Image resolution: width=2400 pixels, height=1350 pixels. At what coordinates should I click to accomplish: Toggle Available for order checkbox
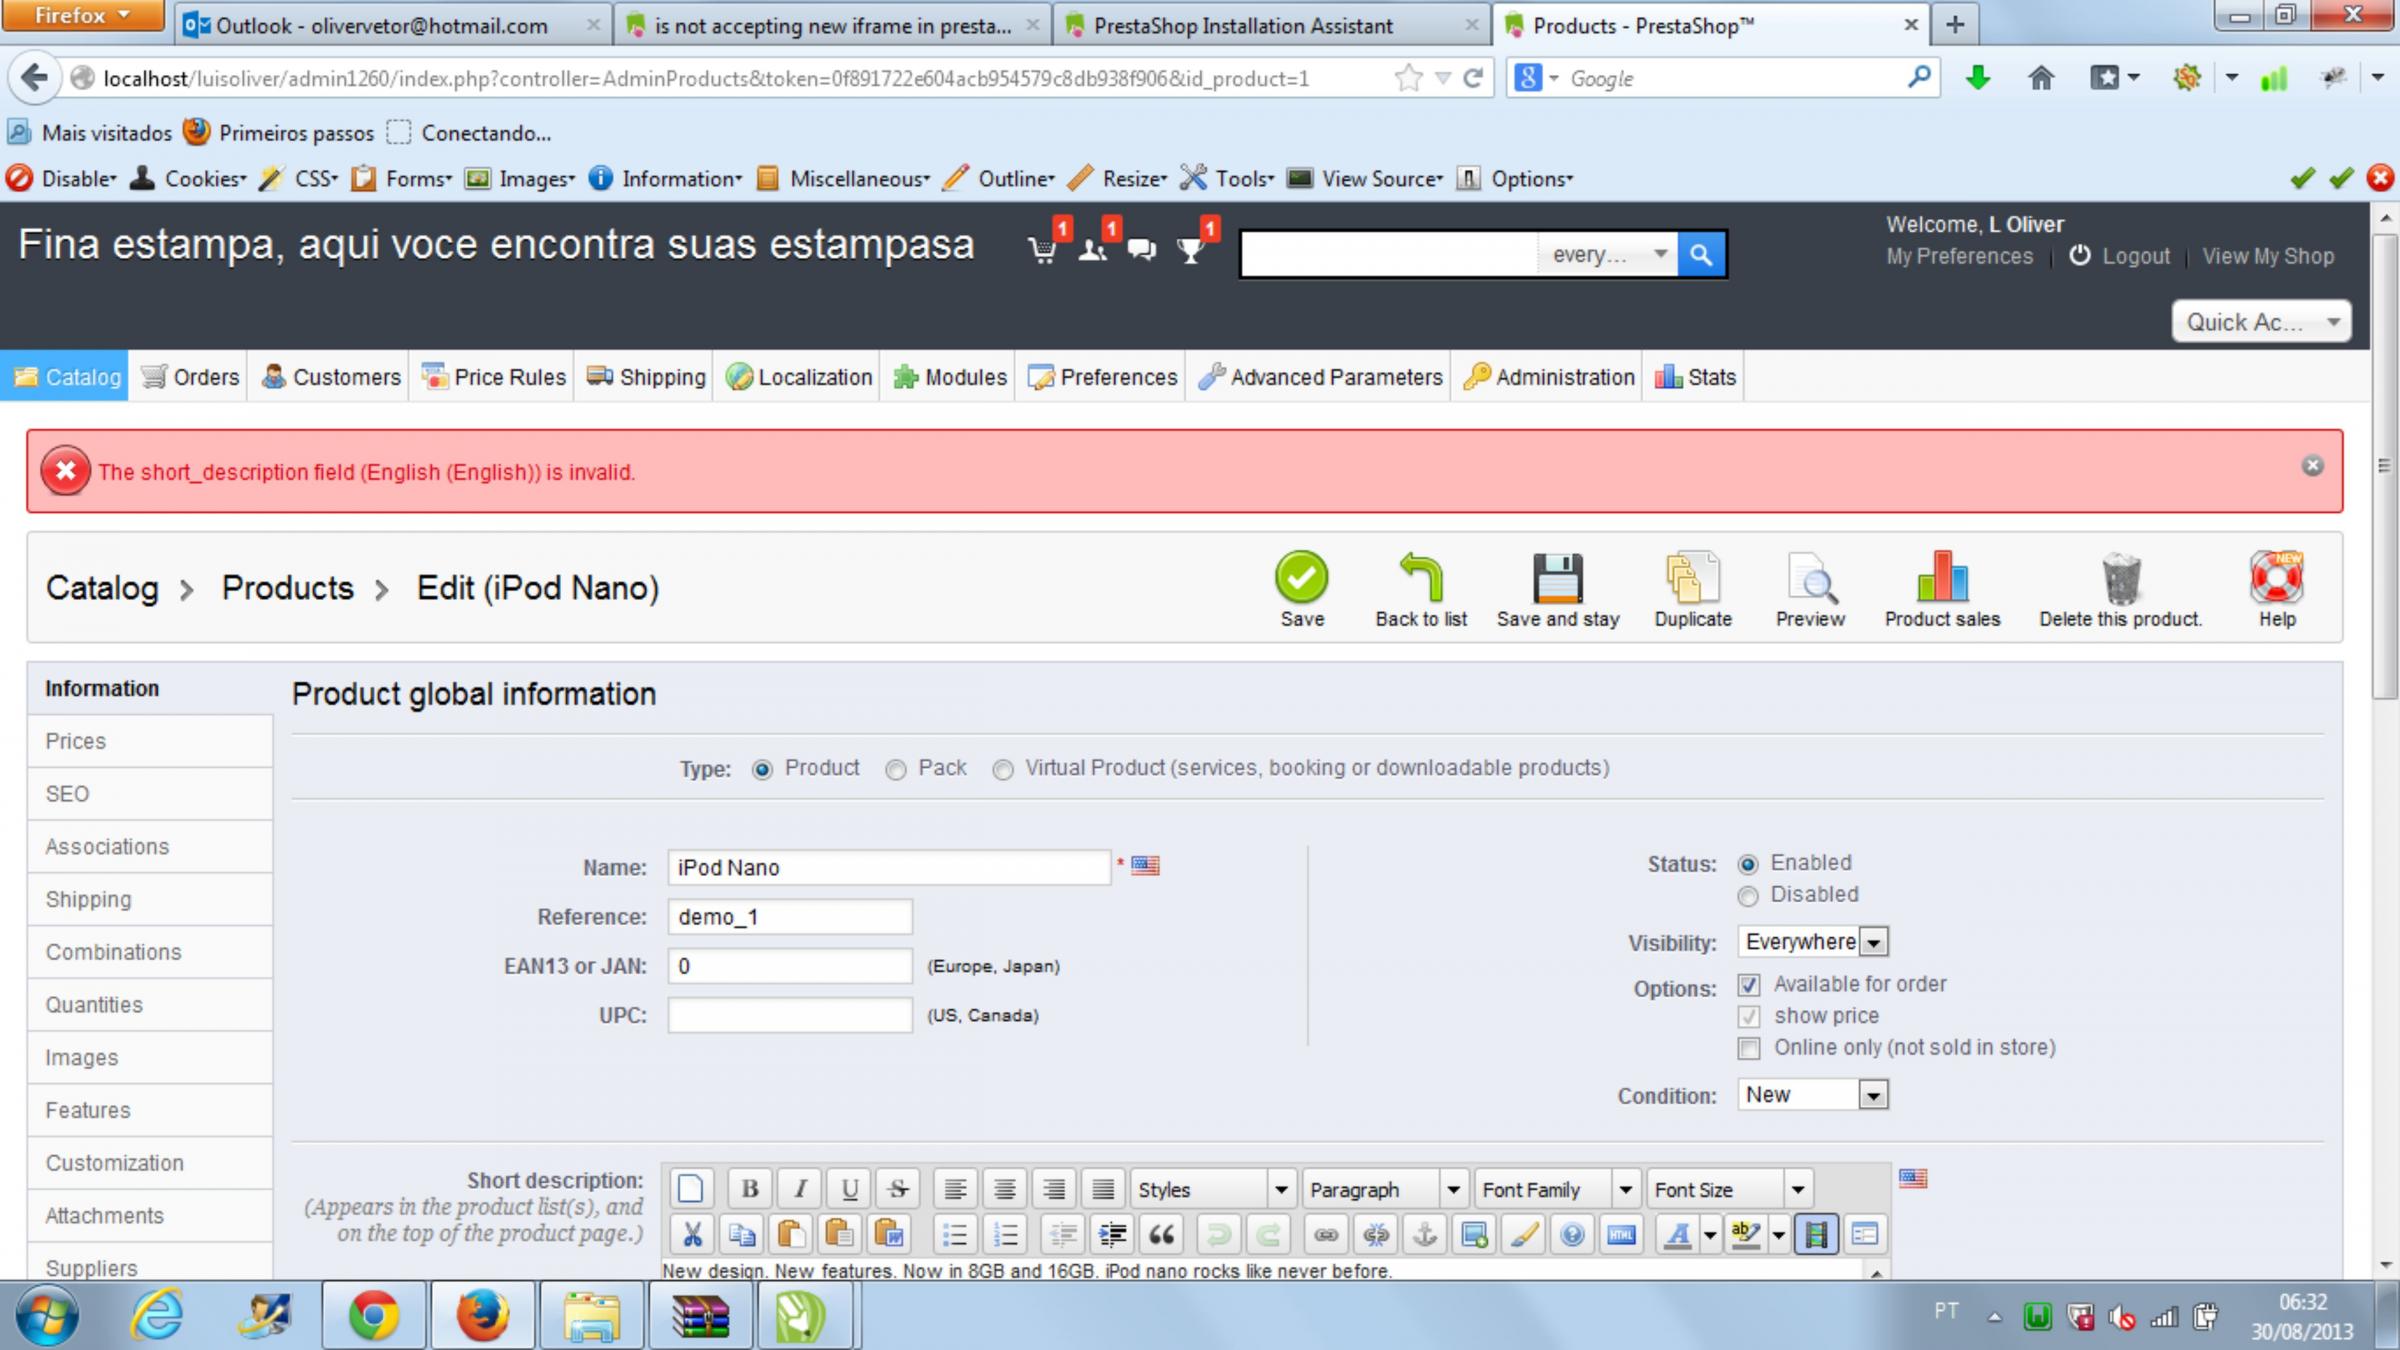pos(1749,985)
